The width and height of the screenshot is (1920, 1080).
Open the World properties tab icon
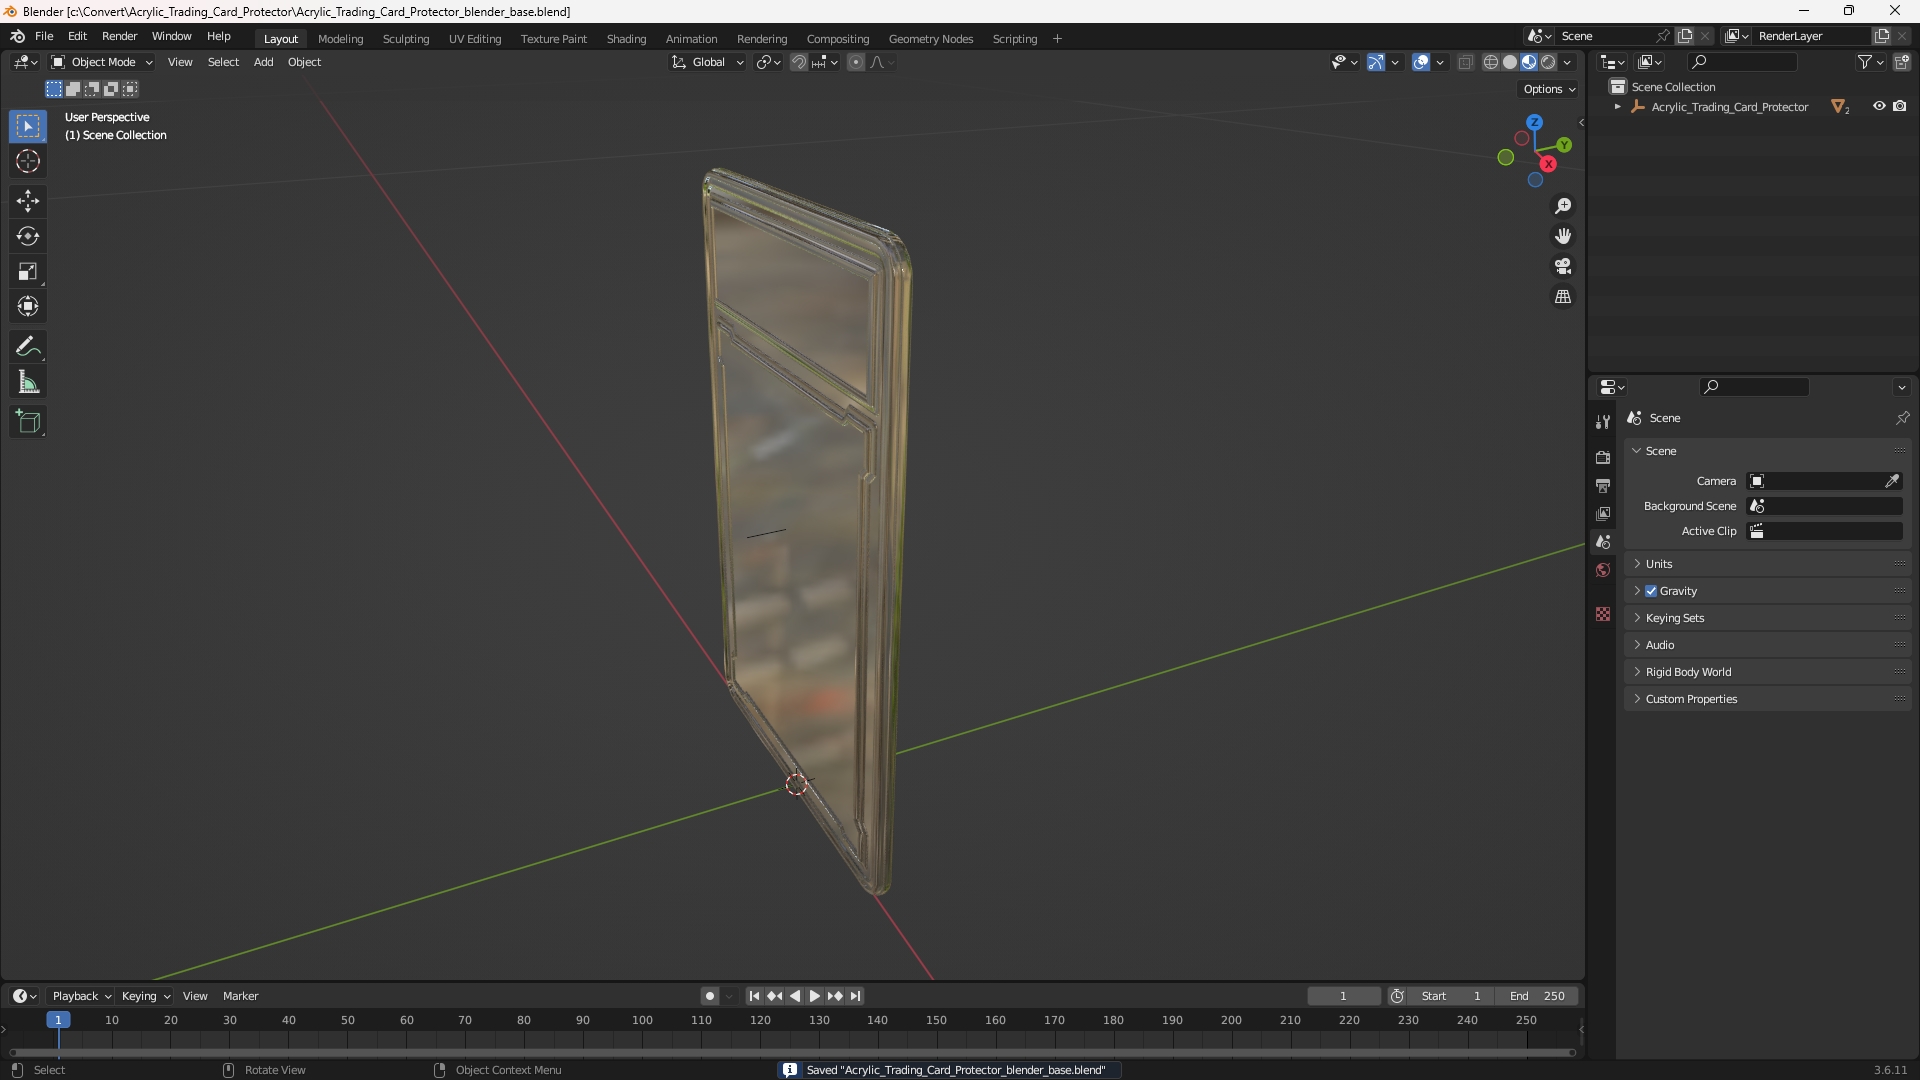[x=1603, y=570]
